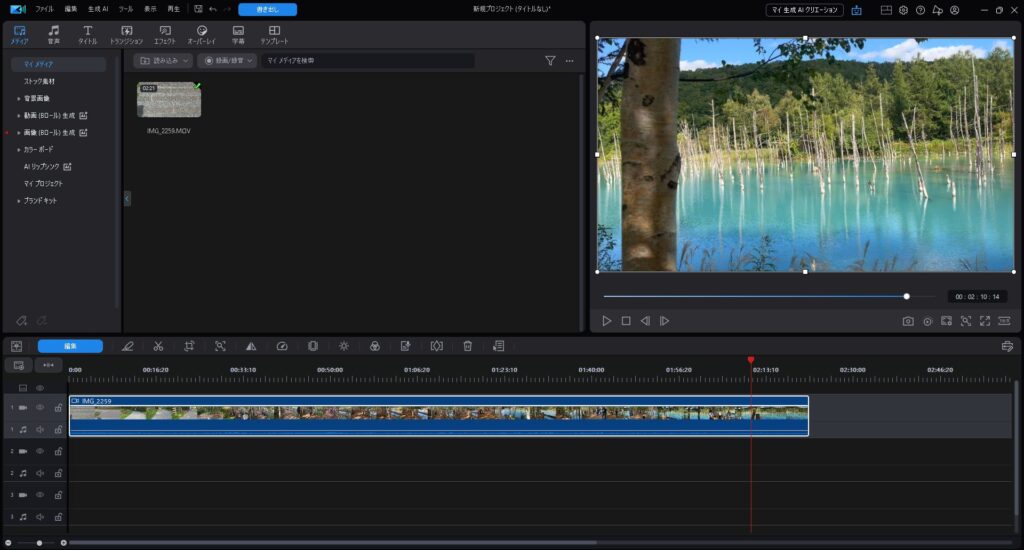Expand the ブランド キット item

(x=18, y=201)
